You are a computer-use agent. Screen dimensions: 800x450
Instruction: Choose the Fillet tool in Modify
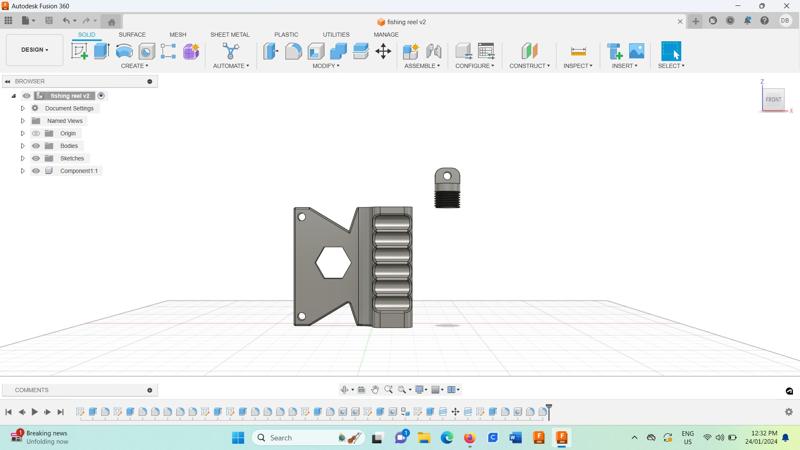click(x=293, y=51)
